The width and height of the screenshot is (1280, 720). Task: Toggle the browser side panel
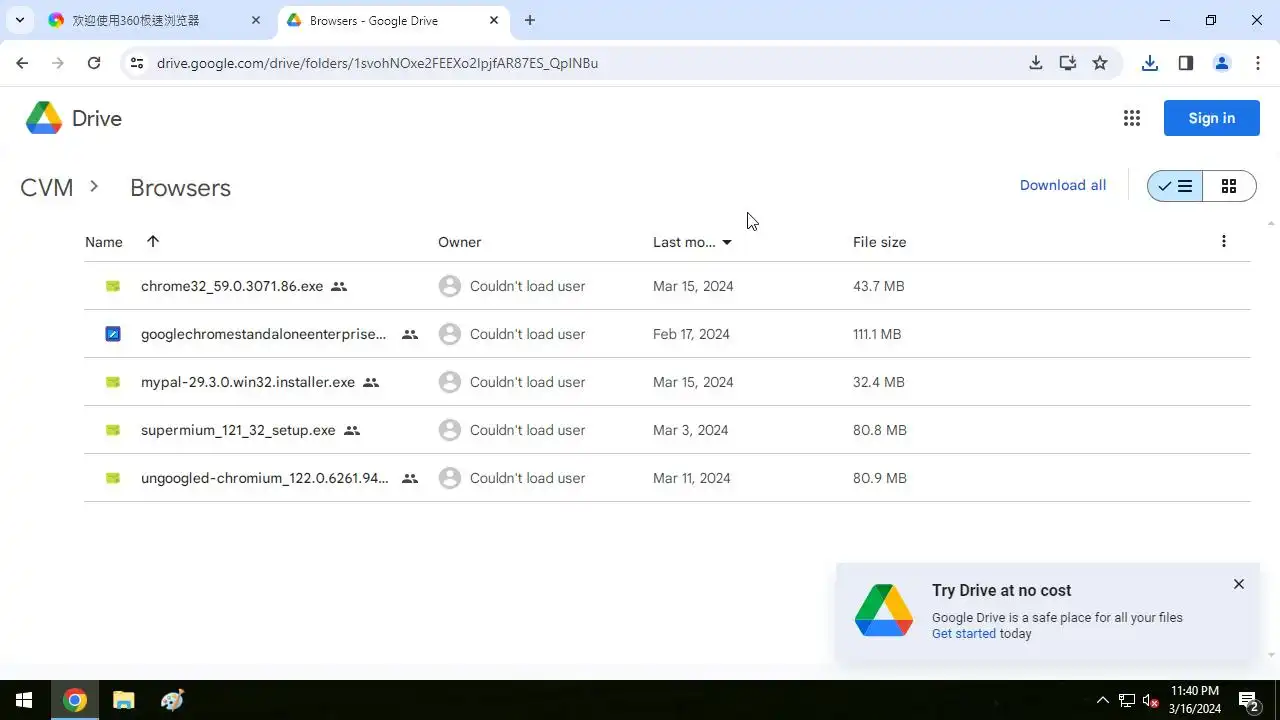[1186, 63]
